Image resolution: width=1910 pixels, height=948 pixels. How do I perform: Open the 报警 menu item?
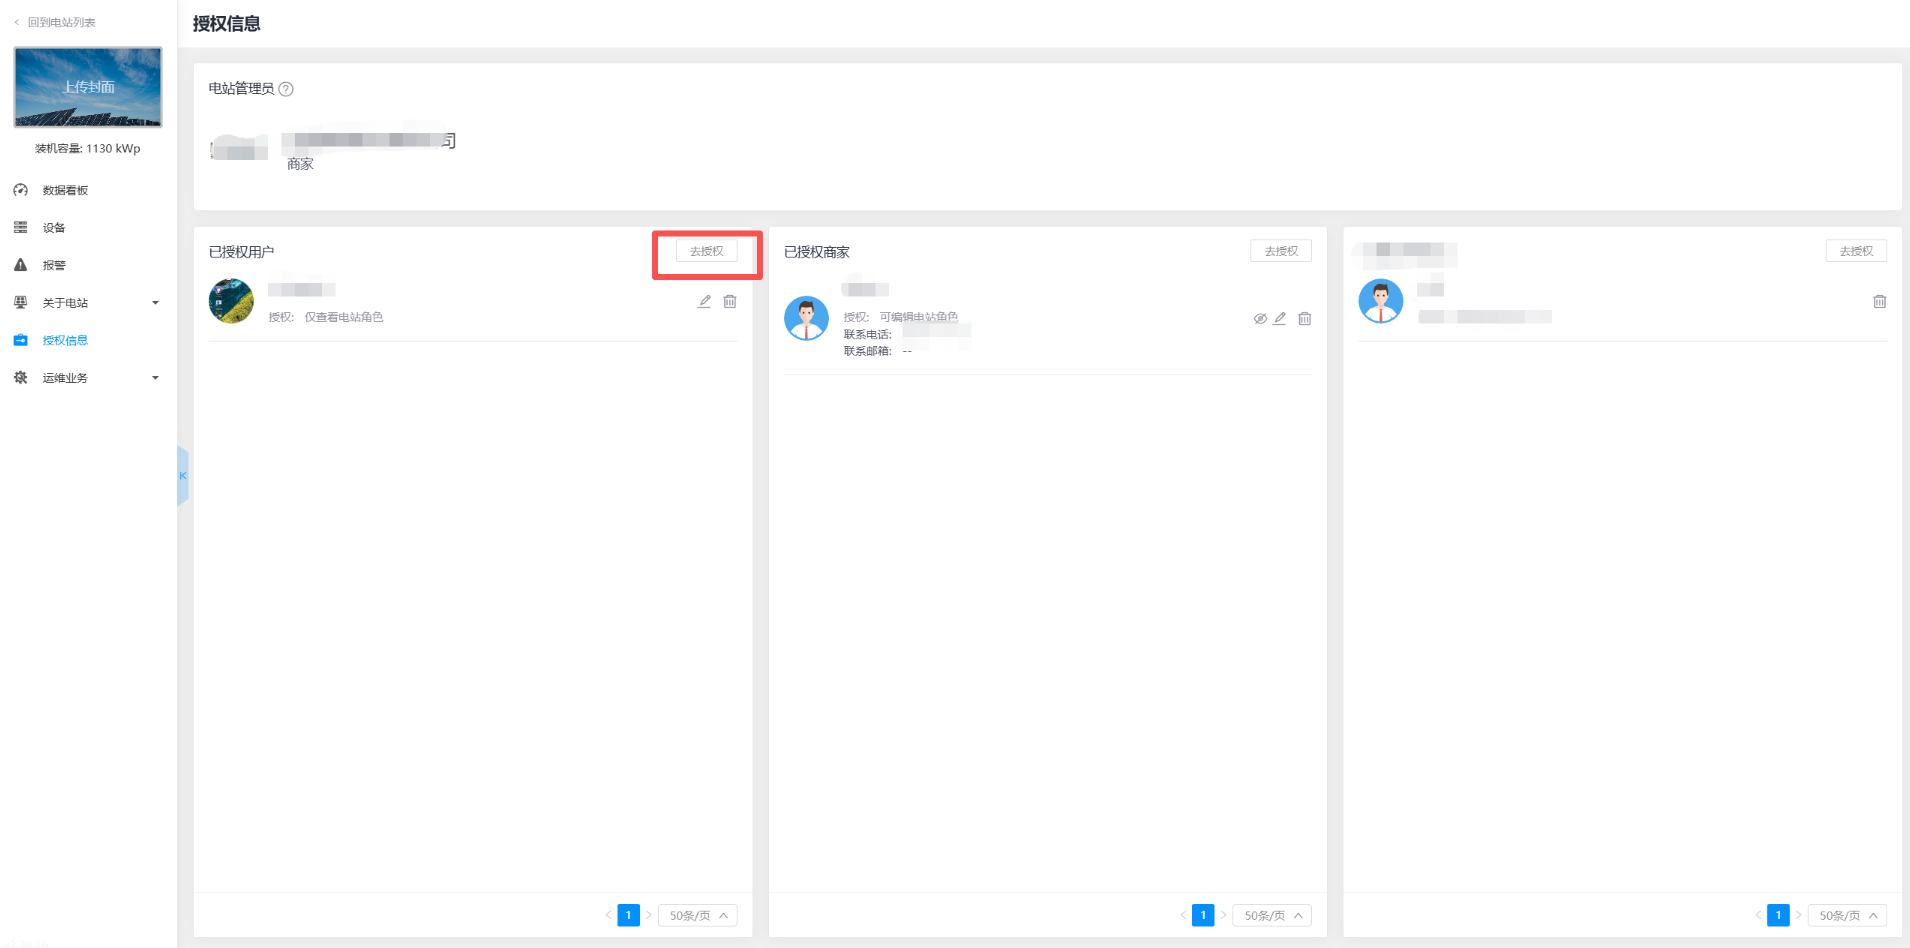(x=54, y=265)
